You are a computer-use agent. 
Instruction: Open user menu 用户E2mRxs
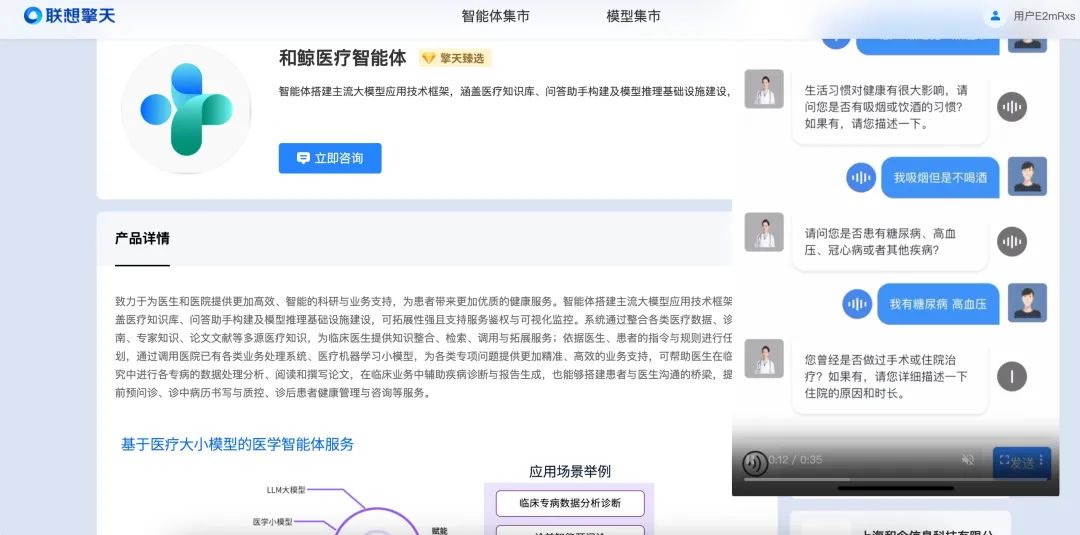click(1043, 16)
